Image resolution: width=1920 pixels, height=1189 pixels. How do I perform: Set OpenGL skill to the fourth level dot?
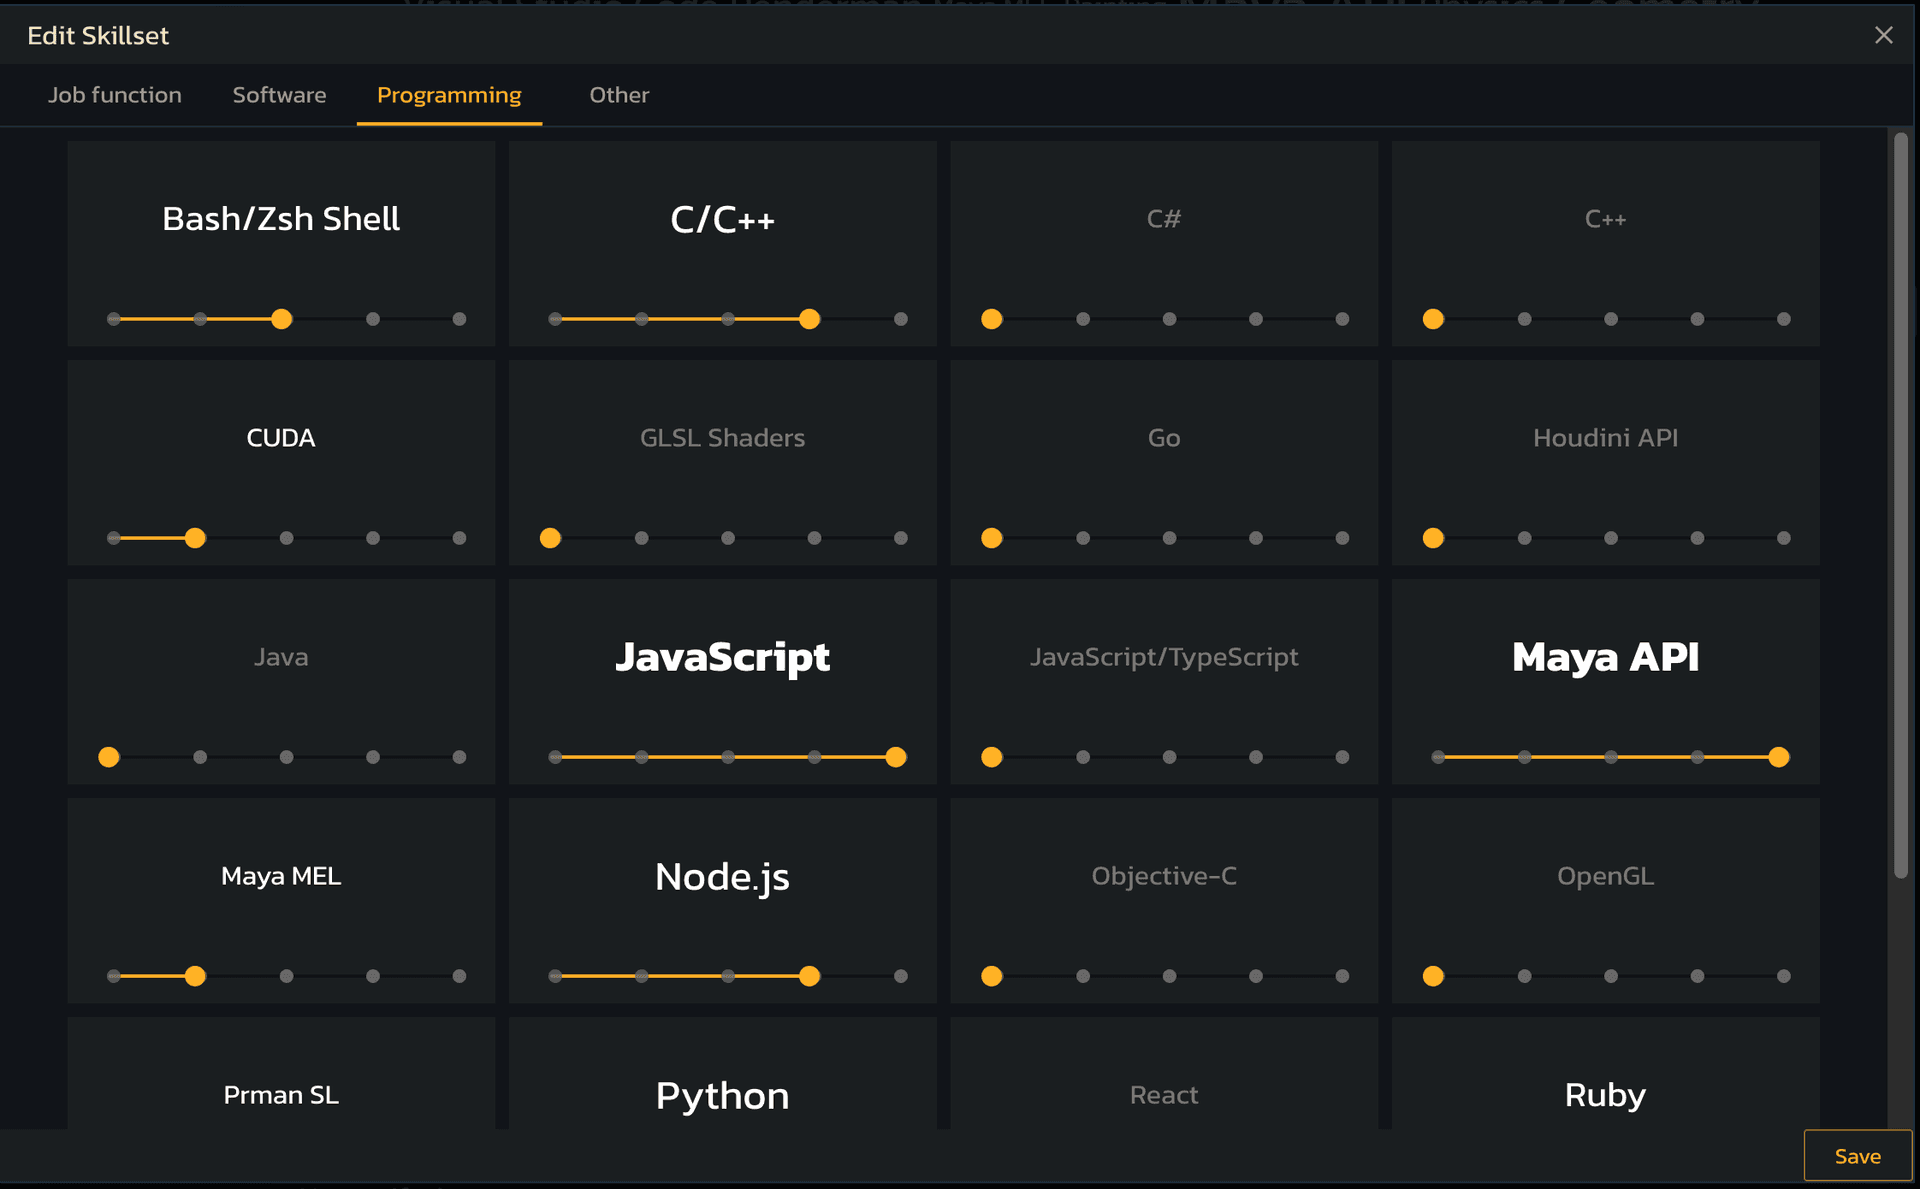[x=1697, y=976]
